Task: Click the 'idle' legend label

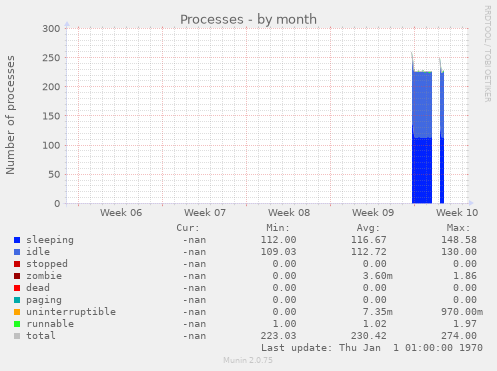Action: pos(38,252)
